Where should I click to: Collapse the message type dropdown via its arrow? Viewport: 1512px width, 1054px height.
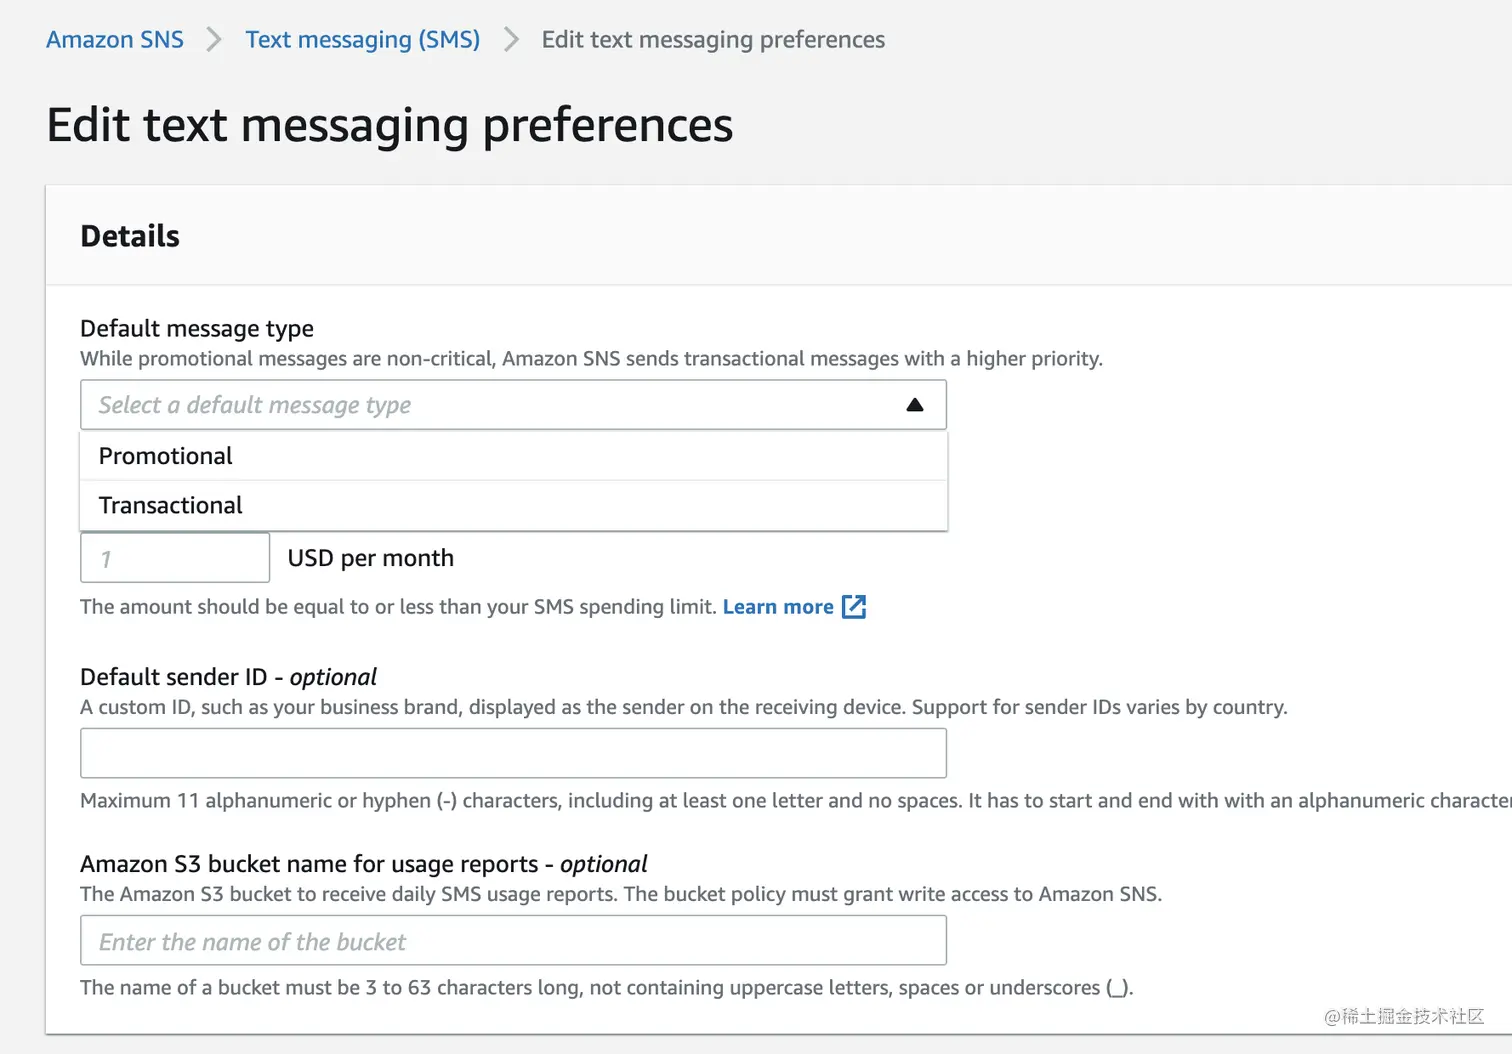915,404
